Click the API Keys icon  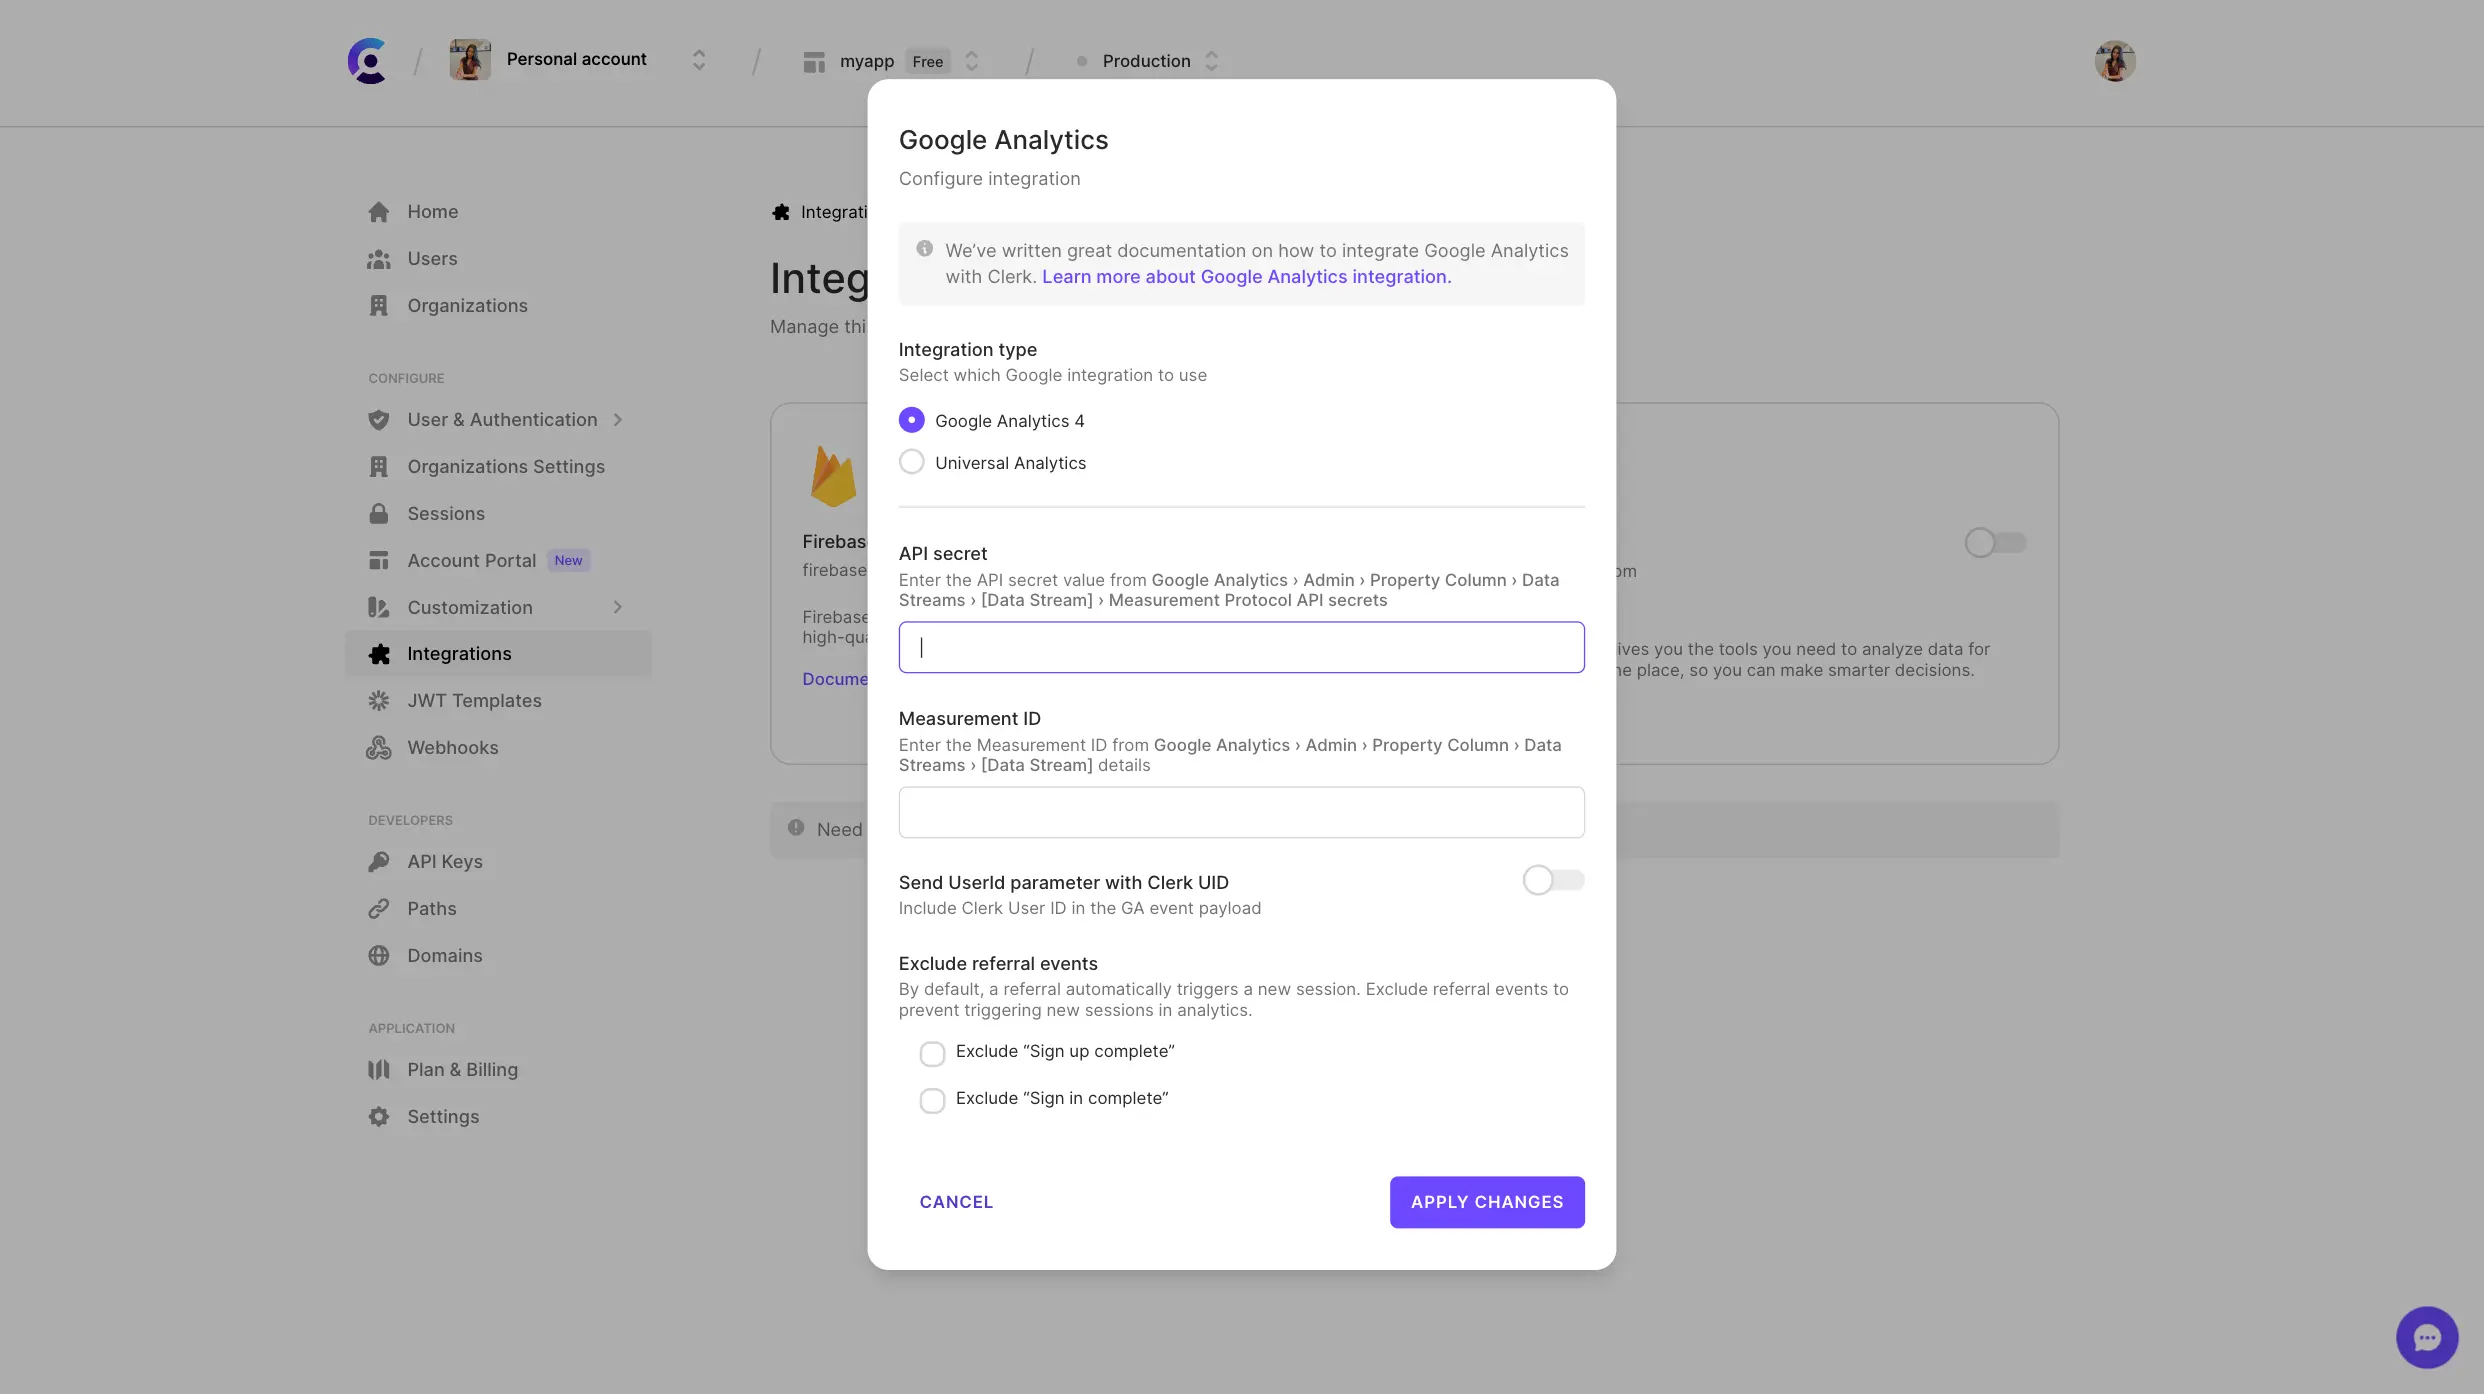point(379,862)
